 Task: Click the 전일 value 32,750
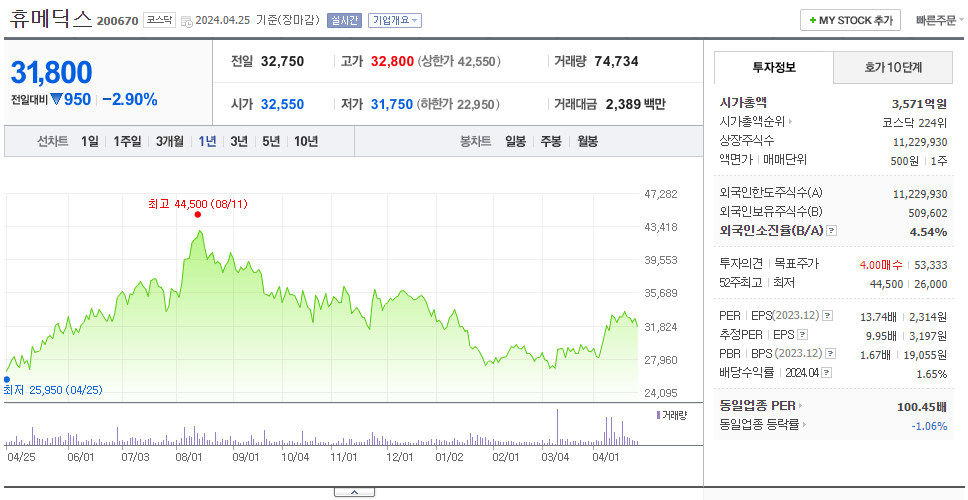[x=282, y=61]
